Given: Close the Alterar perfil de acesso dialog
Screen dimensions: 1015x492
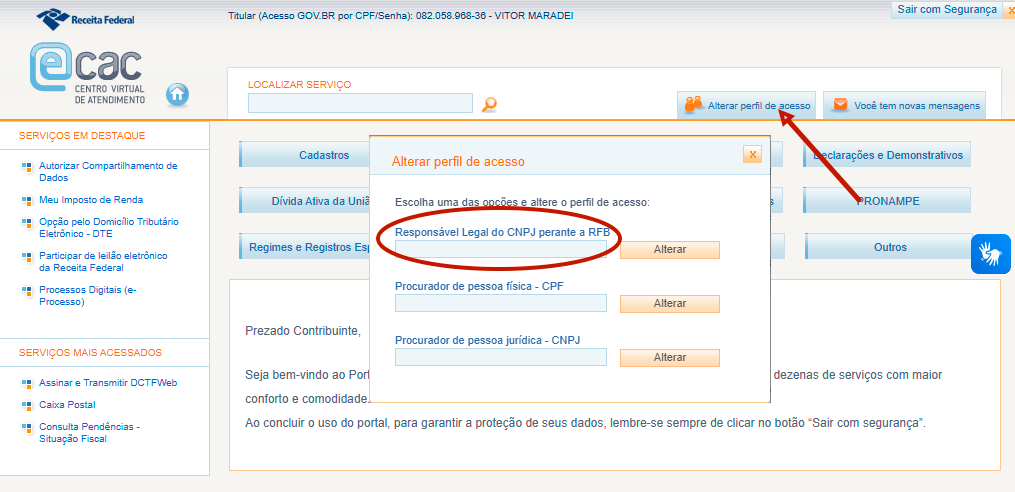Looking at the screenshot, I should click(x=752, y=154).
